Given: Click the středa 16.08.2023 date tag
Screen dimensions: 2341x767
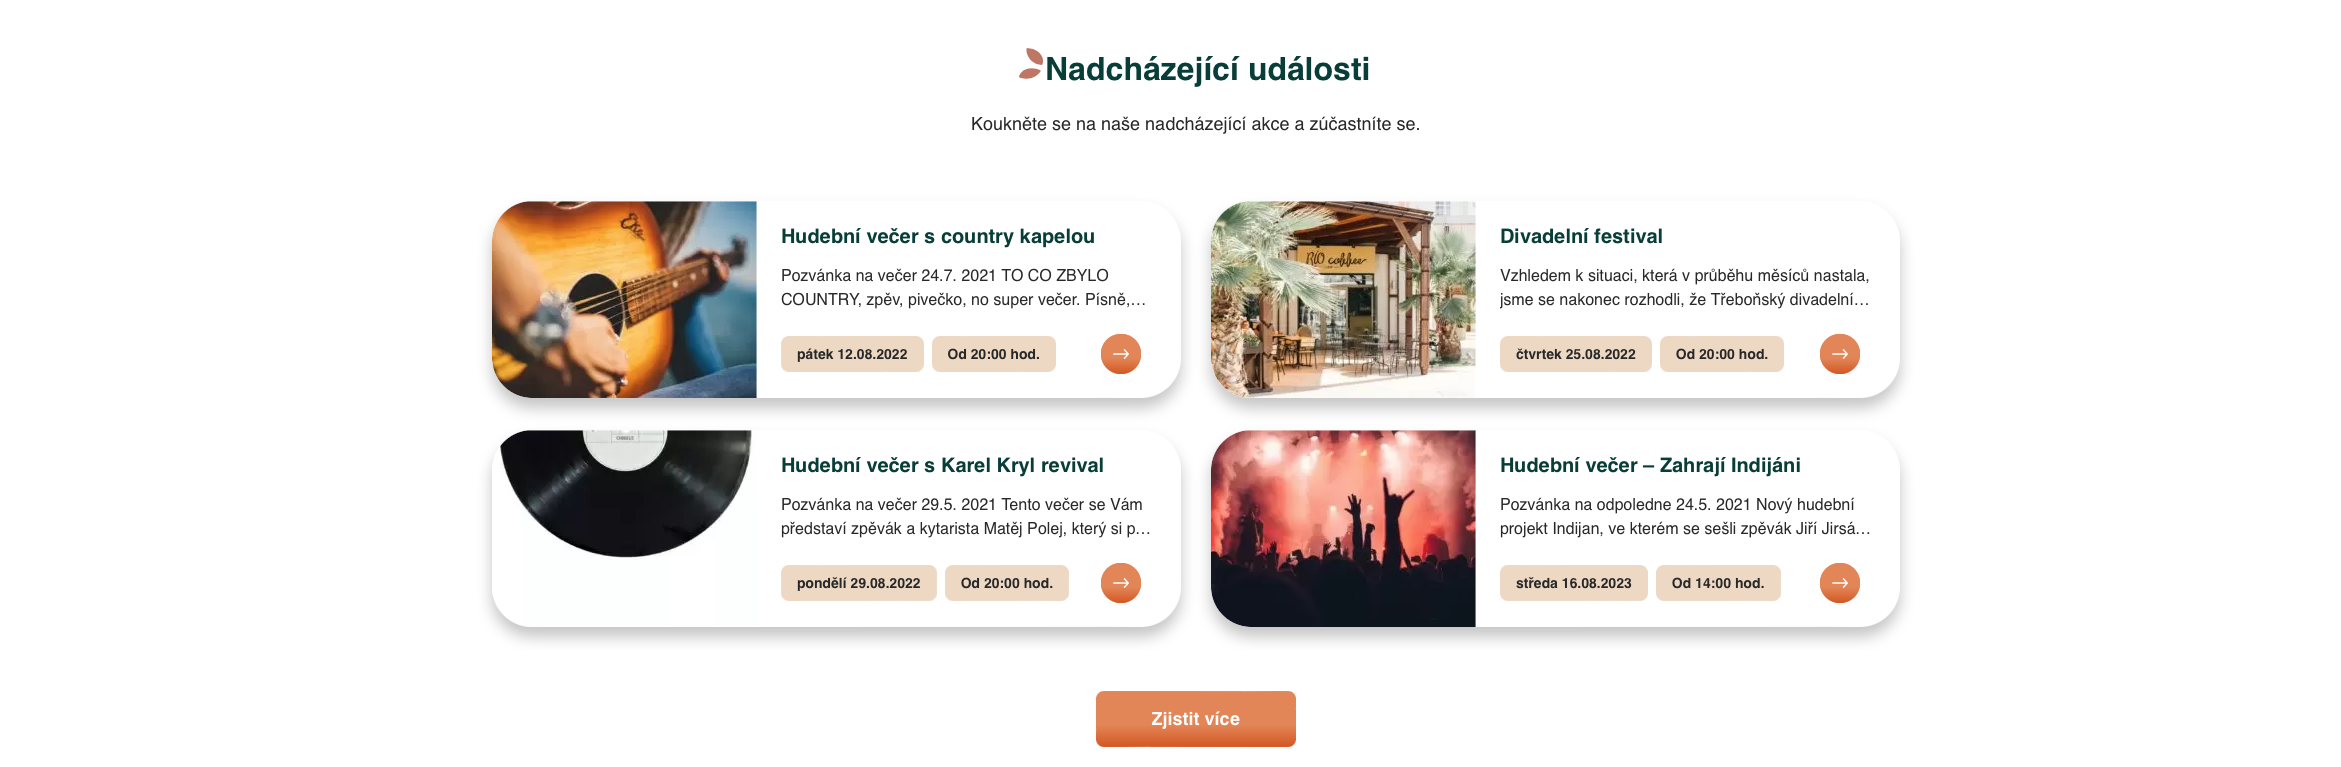Looking at the screenshot, I should click(1573, 583).
